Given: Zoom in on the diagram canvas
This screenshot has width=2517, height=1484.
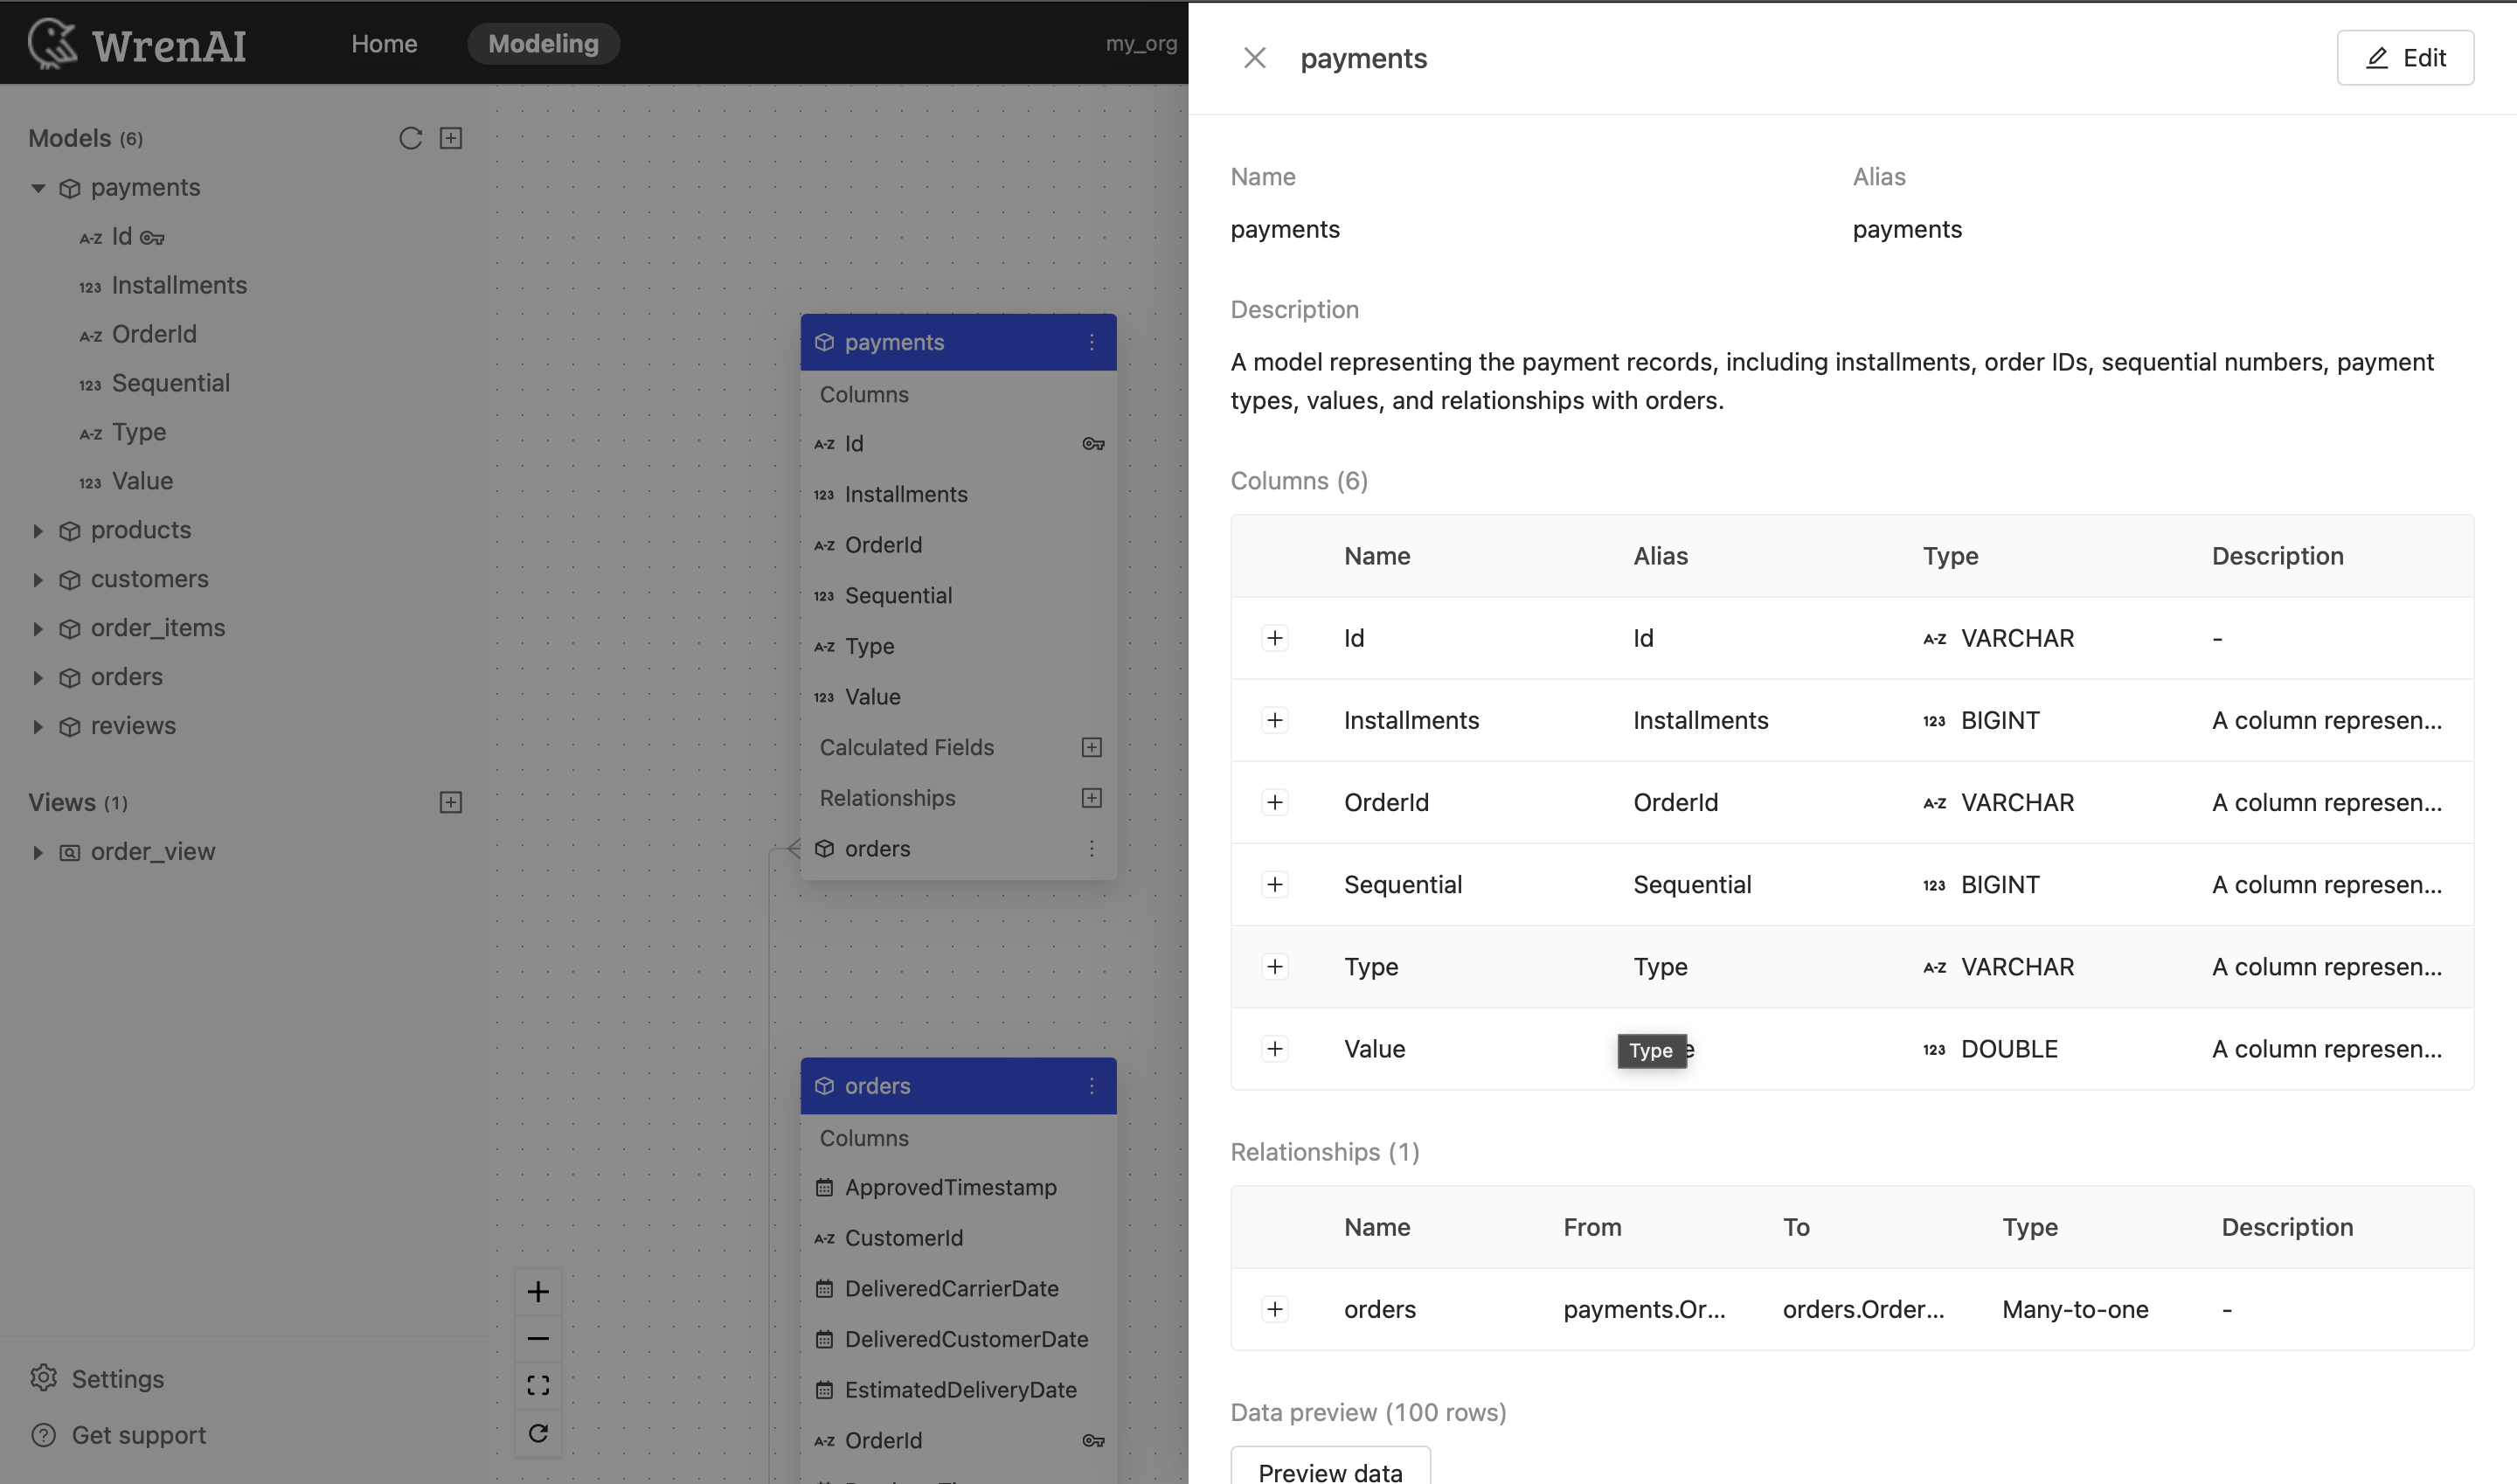Looking at the screenshot, I should point(538,1291).
